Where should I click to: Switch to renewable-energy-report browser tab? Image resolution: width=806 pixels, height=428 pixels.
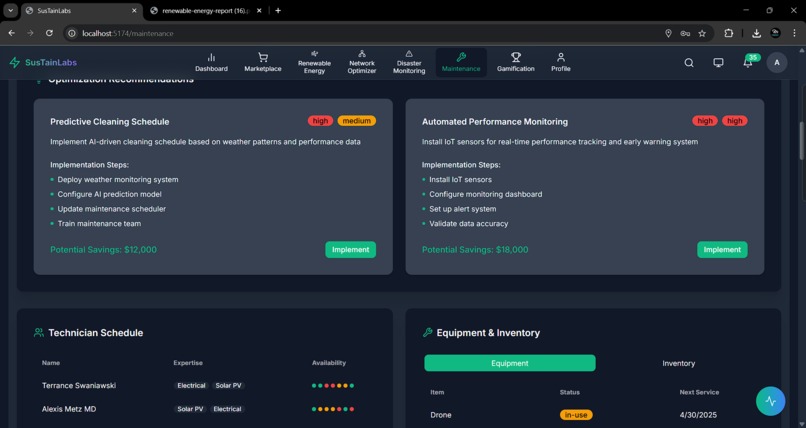[x=206, y=10]
